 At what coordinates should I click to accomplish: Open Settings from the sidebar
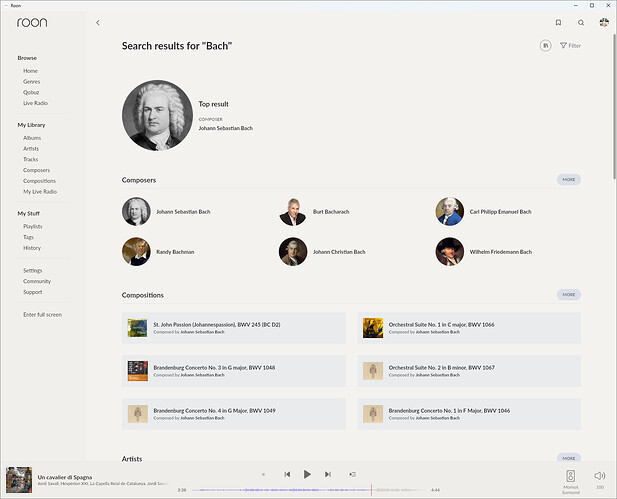33,270
